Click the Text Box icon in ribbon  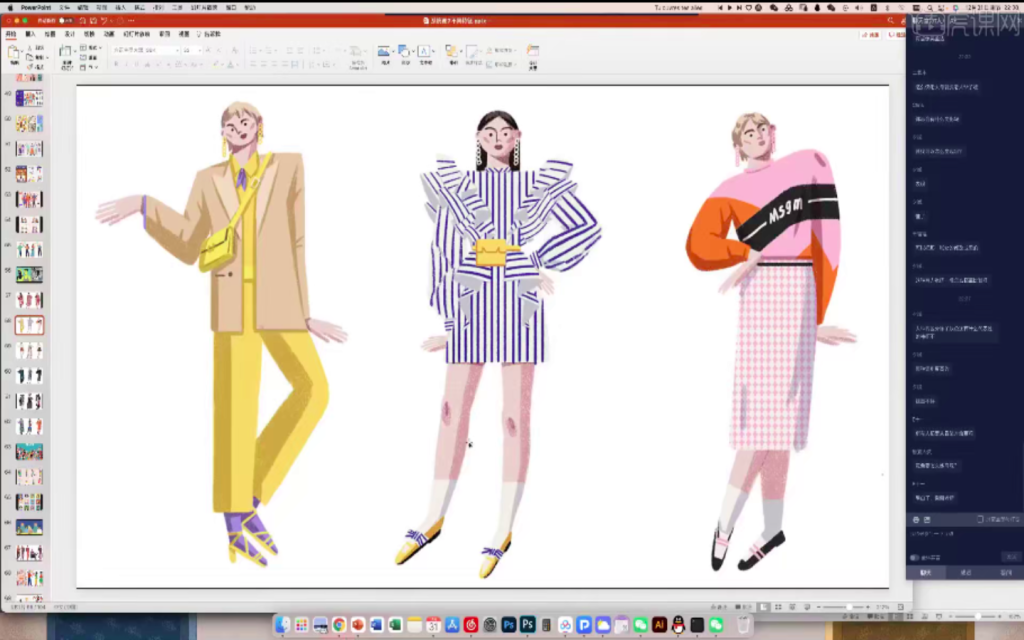coord(425,51)
